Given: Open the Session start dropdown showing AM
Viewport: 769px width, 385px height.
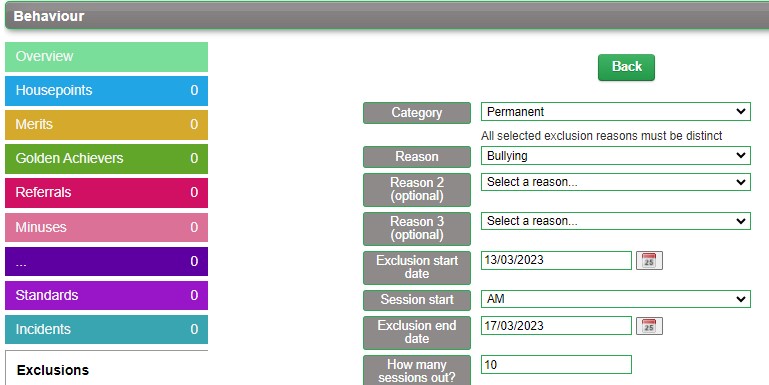Looking at the screenshot, I should [x=615, y=299].
